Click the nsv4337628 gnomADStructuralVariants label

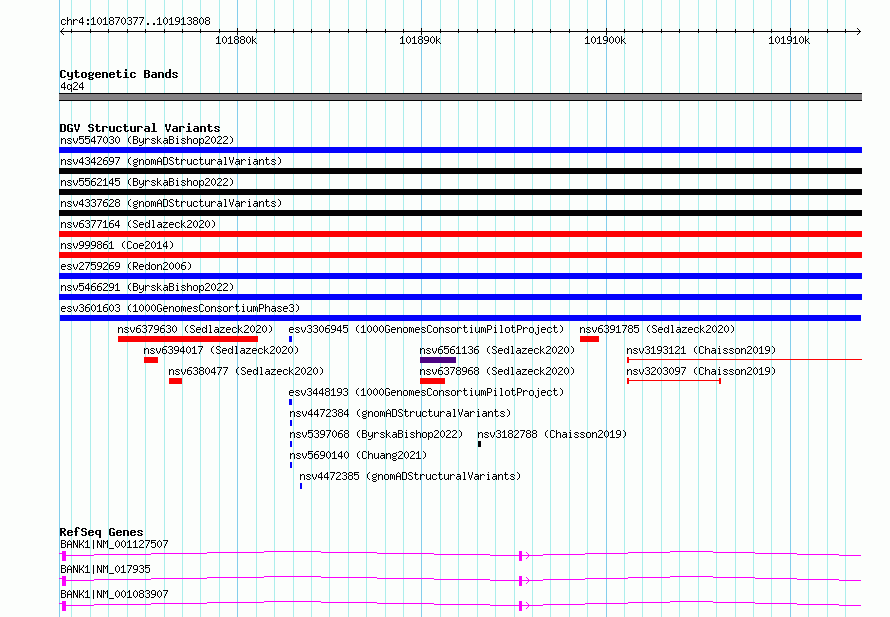(171, 203)
